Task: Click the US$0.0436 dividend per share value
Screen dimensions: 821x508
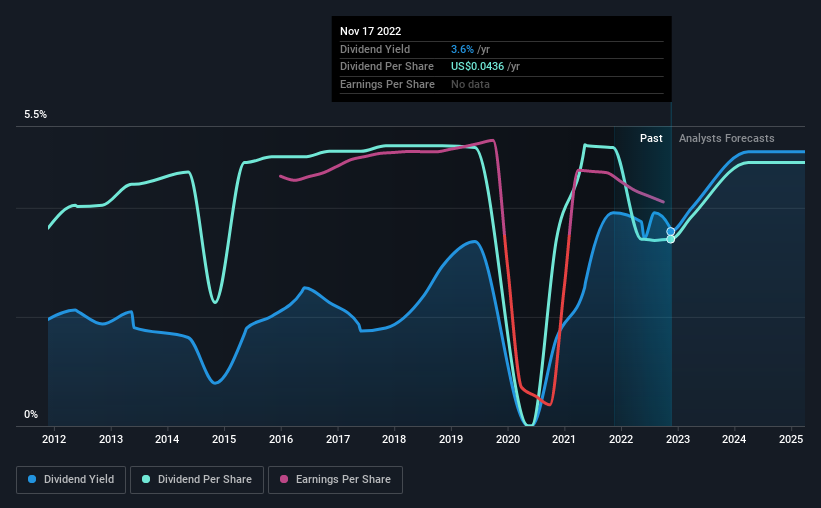Action: 478,67
